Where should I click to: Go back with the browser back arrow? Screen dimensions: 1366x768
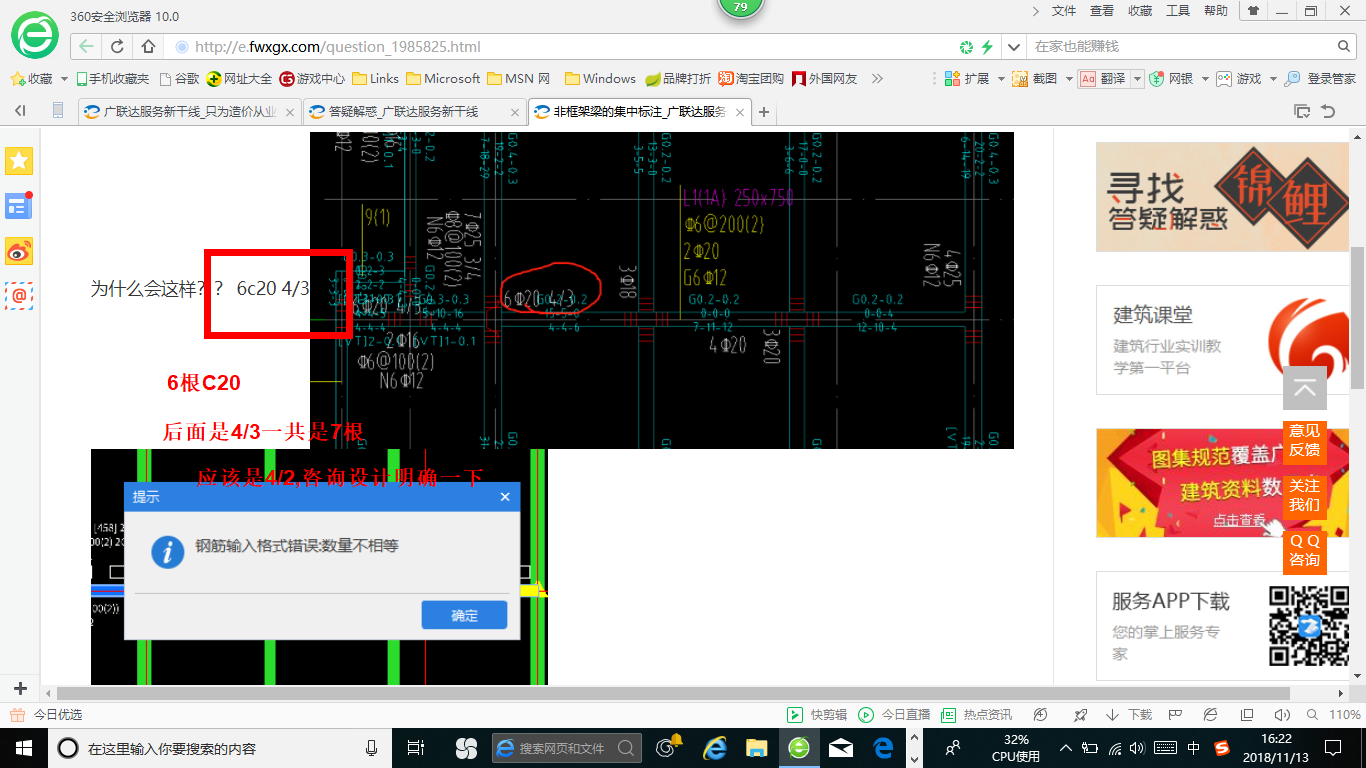coord(87,47)
